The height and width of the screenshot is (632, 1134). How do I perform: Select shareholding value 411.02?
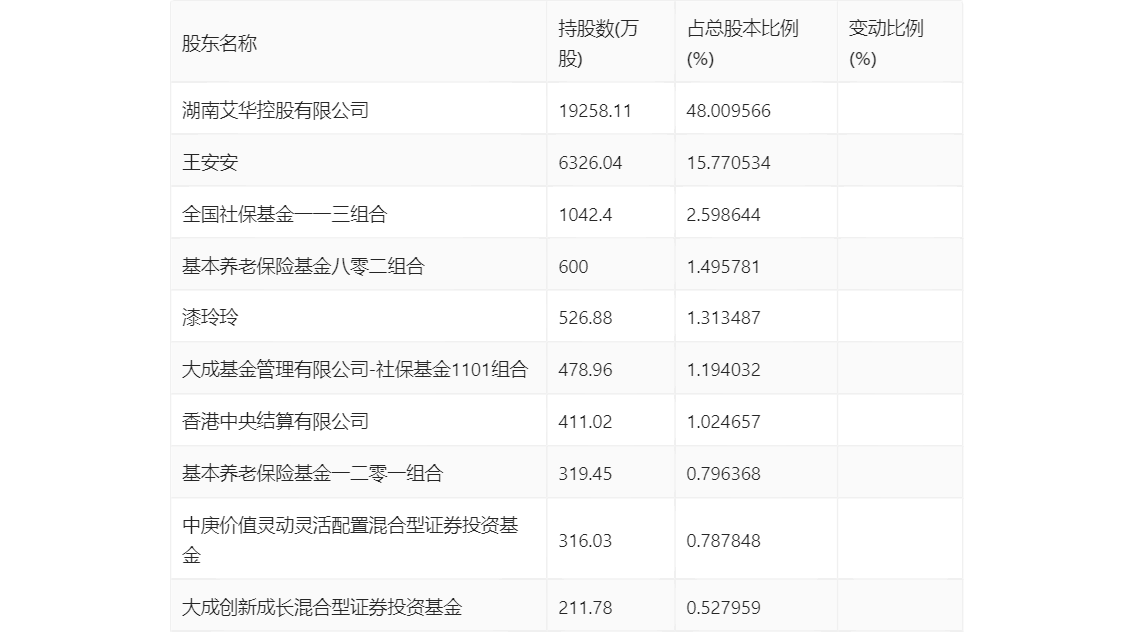click(585, 422)
